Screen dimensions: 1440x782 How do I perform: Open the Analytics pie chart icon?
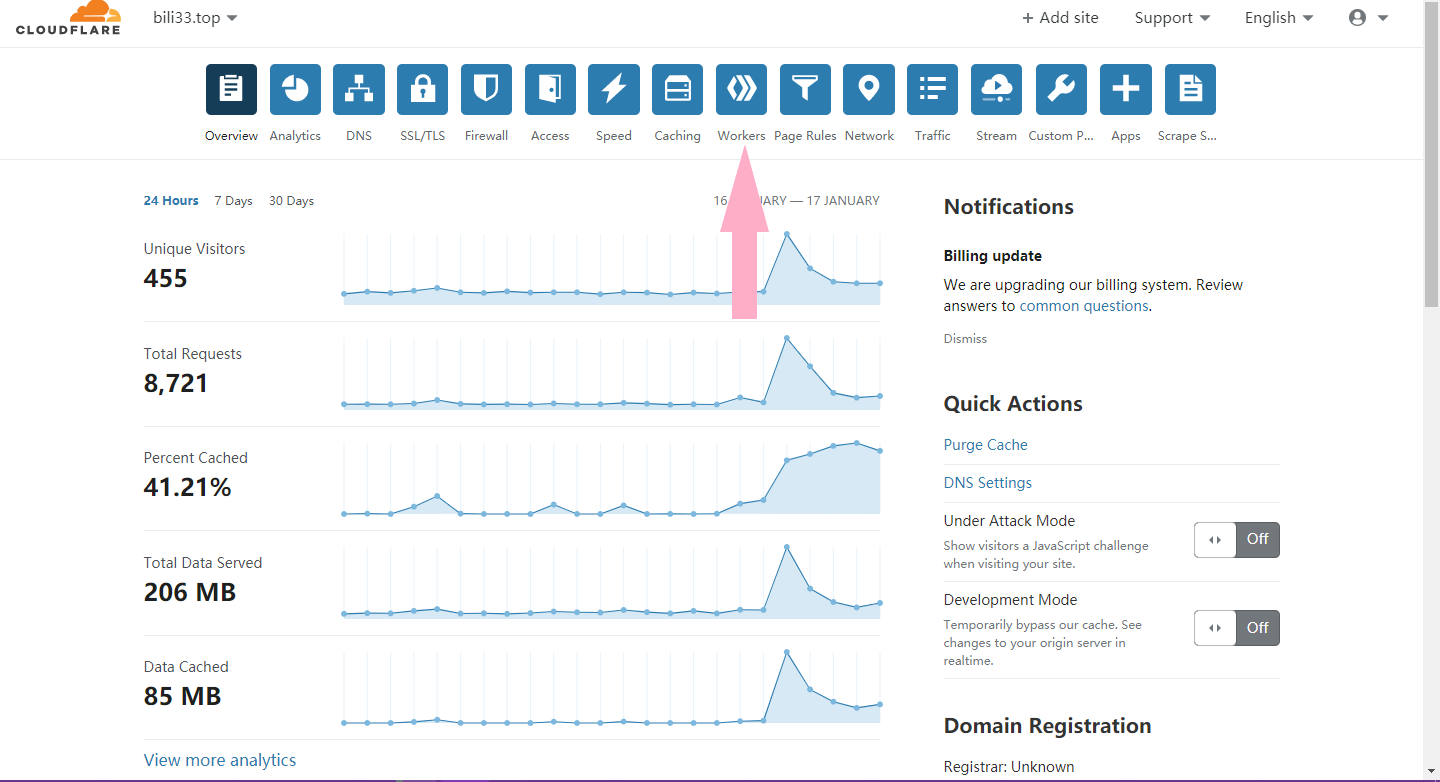click(295, 90)
